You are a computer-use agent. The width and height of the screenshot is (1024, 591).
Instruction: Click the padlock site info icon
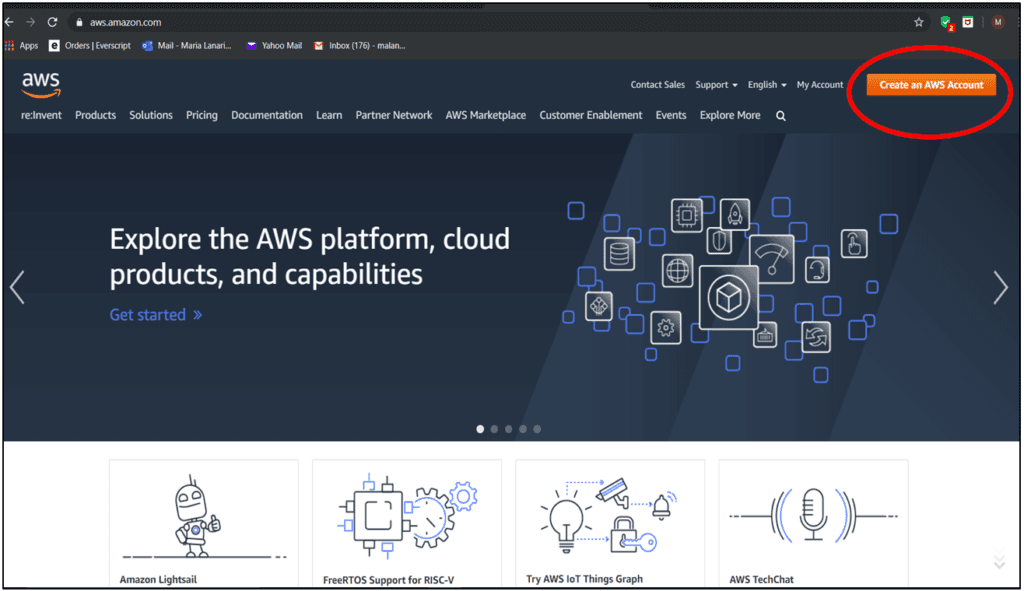(79, 22)
